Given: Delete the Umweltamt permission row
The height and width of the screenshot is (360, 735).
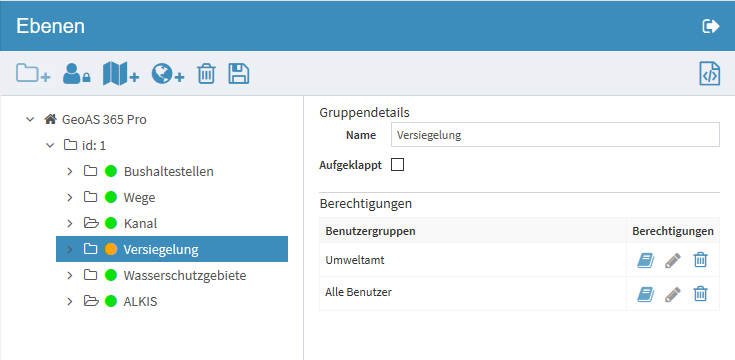Looking at the screenshot, I should 700,260.
